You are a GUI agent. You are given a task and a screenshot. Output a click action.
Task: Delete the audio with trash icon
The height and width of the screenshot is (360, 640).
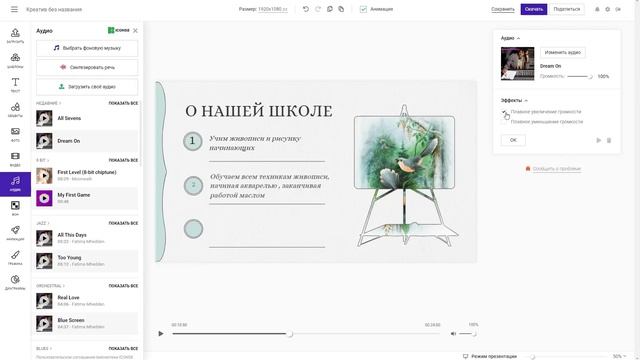click(609, 140)
